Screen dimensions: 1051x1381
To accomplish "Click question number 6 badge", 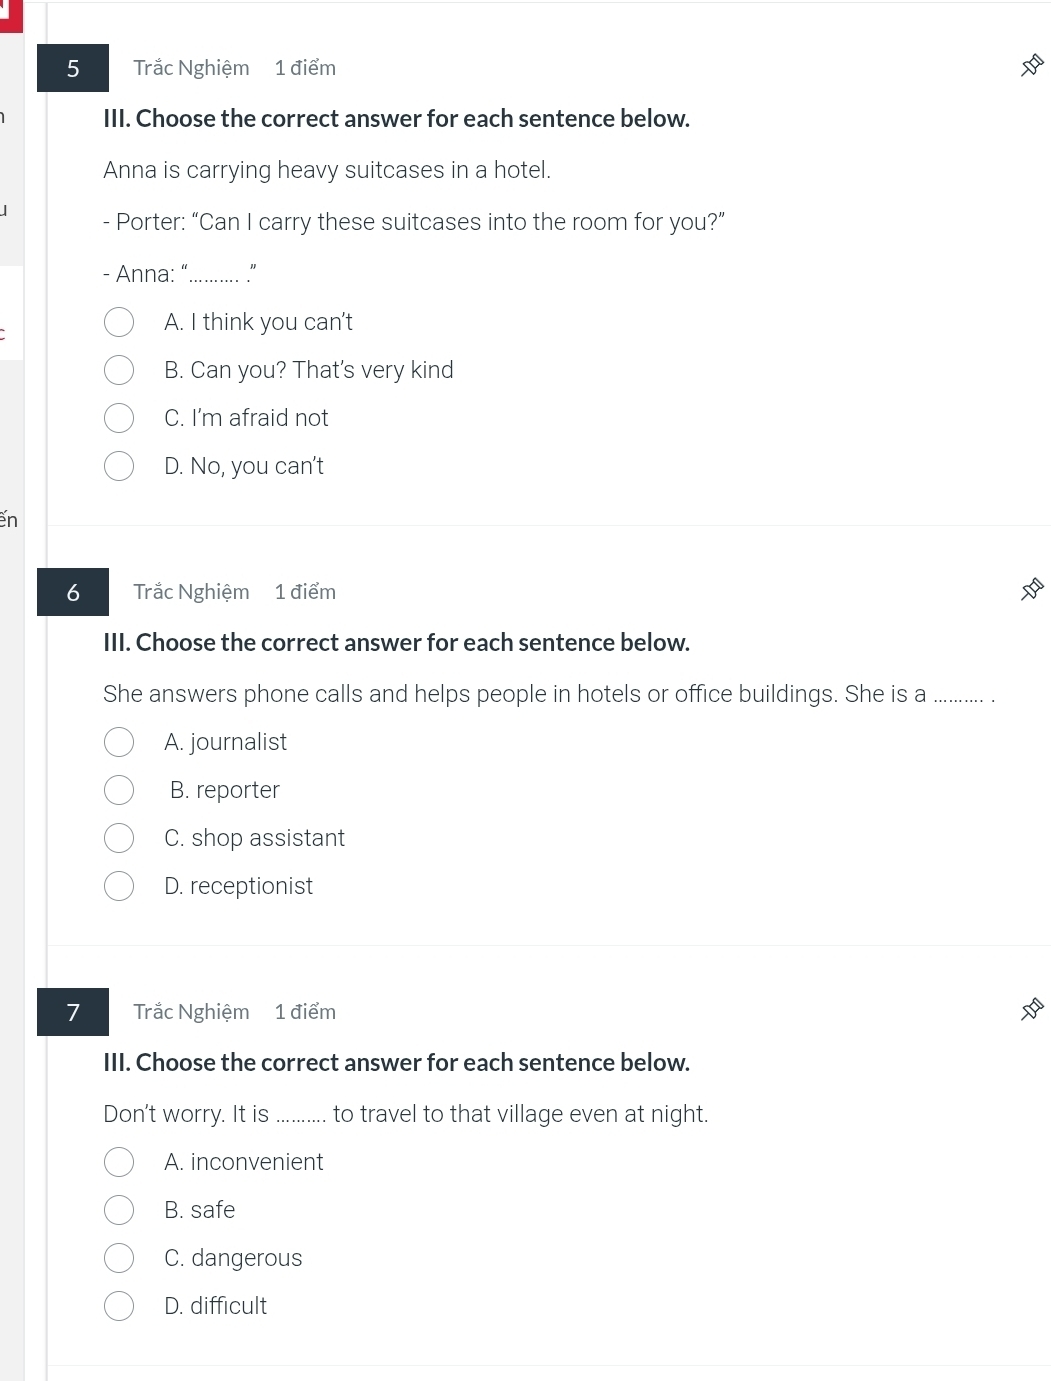I will 73,592.
